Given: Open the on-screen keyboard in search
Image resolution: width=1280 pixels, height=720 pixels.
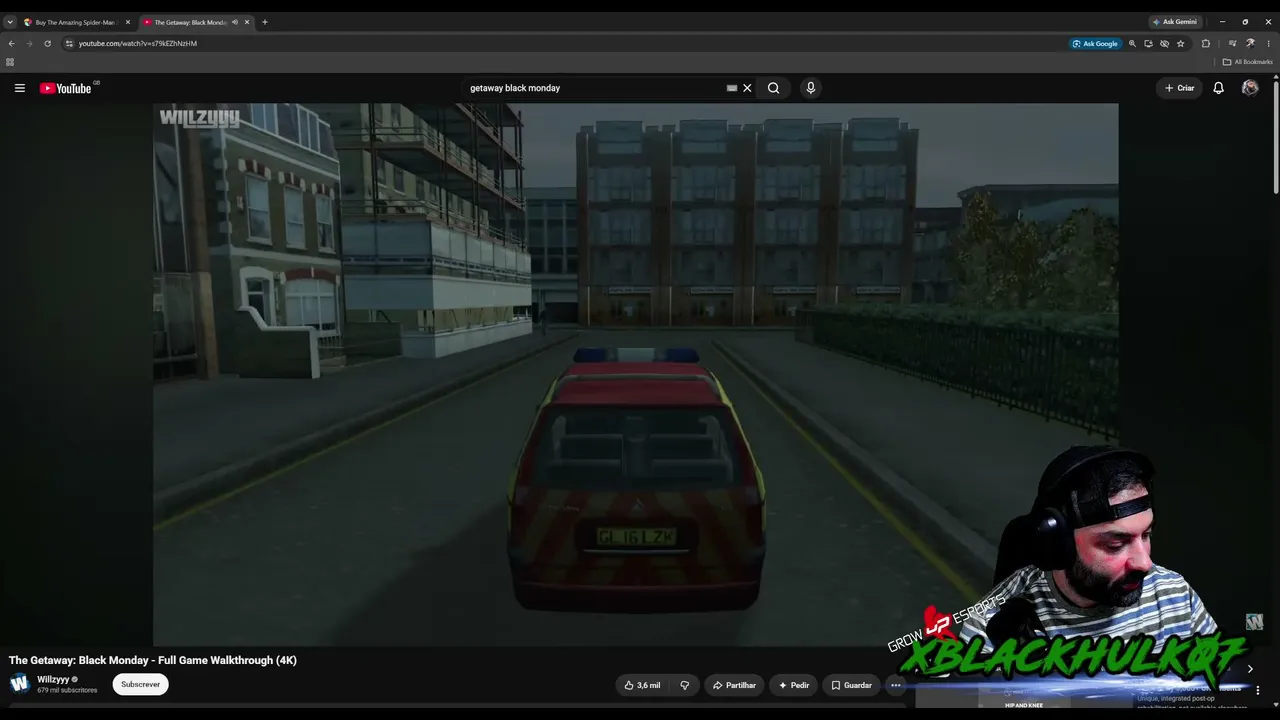Looking at the screenshot, I should pyautogui.click(x=732, y=88).
